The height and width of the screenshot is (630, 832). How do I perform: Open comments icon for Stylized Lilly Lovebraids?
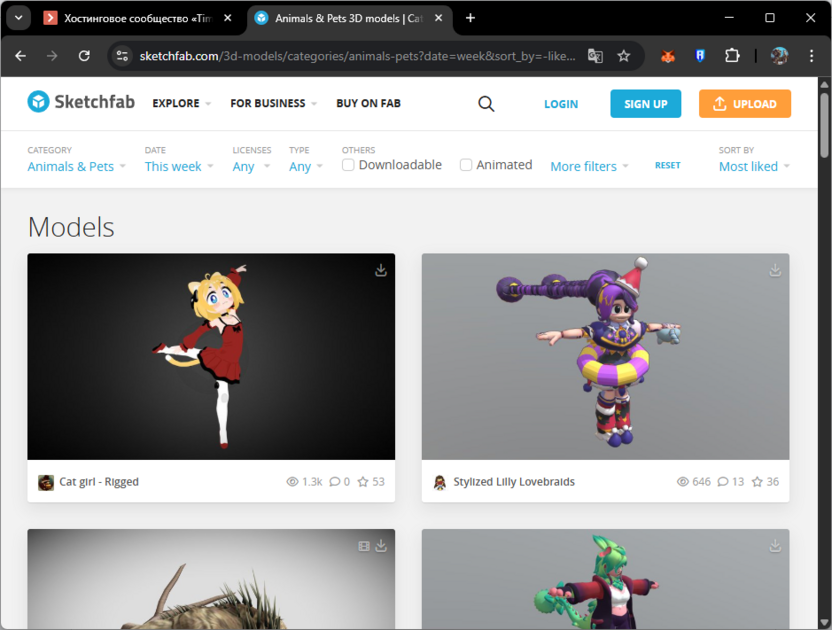(x=723, y=482)
